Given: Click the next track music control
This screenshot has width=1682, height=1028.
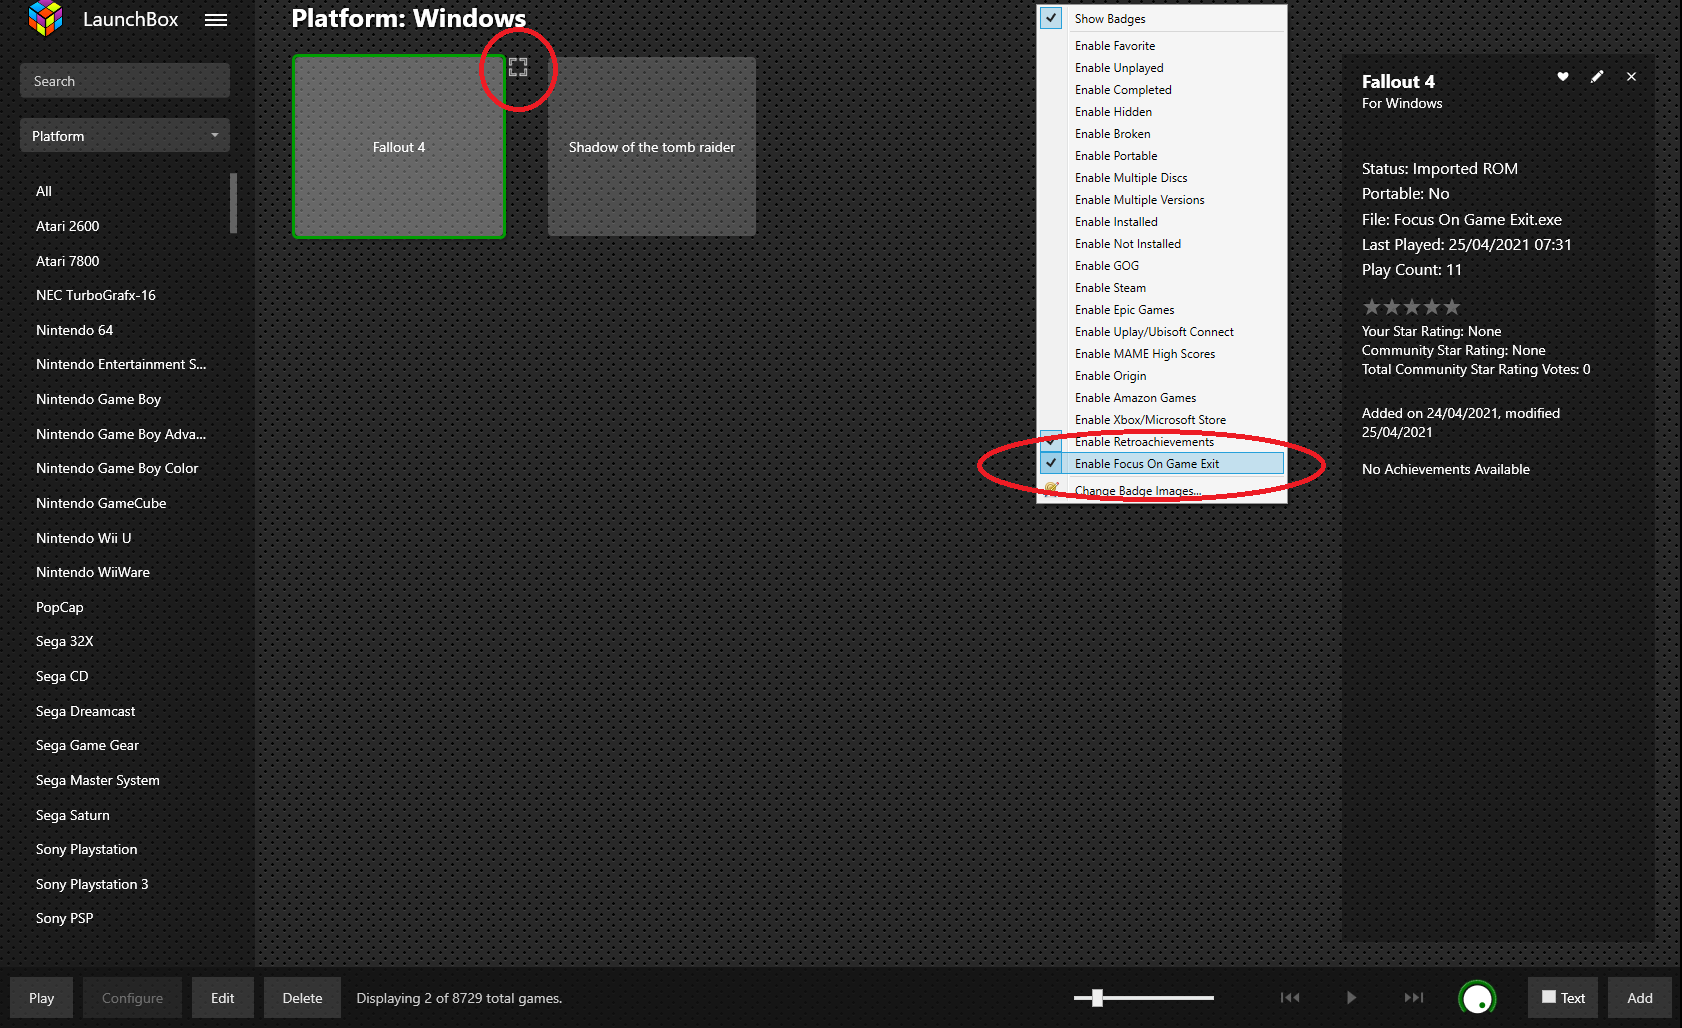Looking at the screenshot, I should tap(1413, 997).
